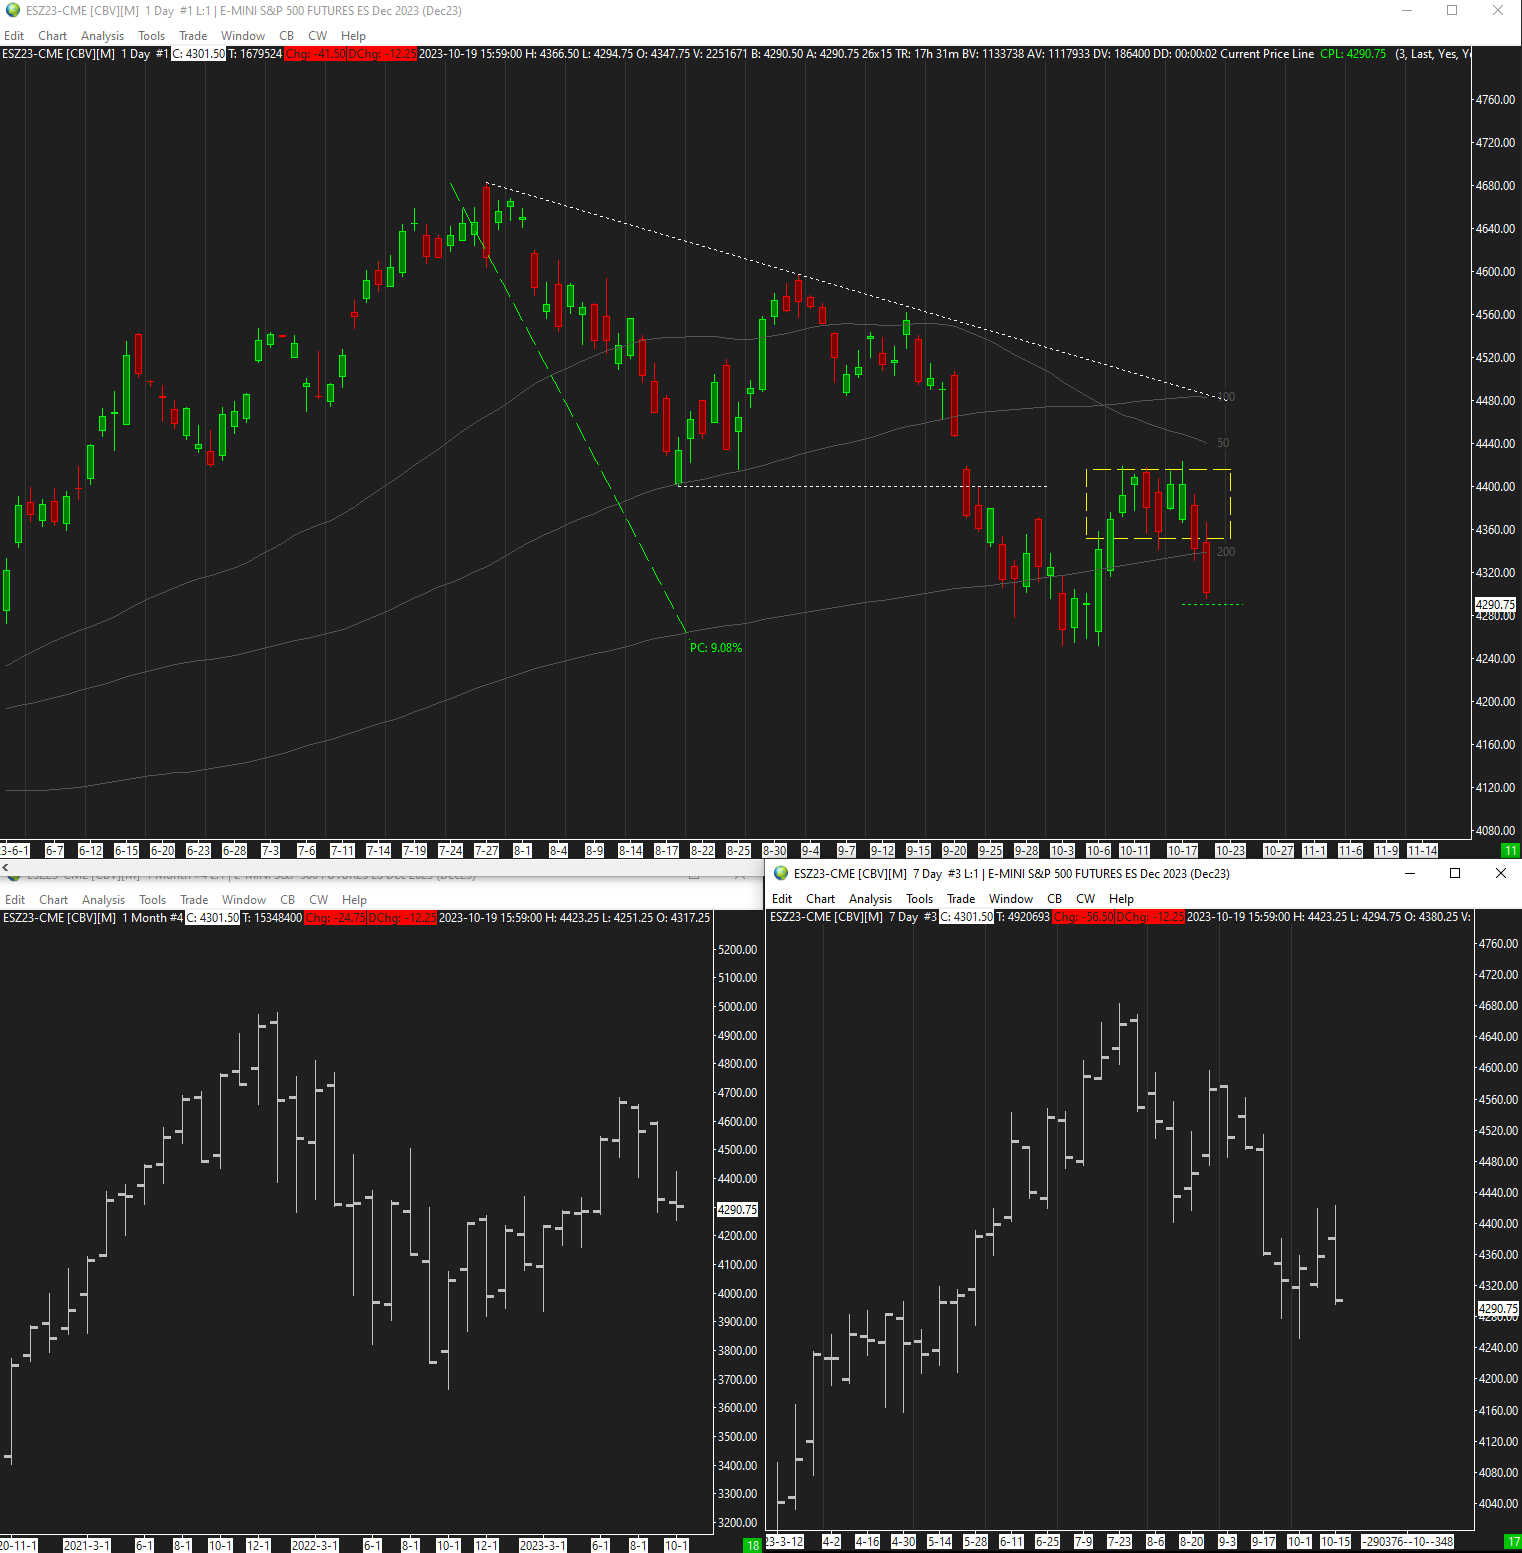Open the Trade menu in the 1 Day chart window
Viewport: 1522px width, 1553px height.
pos(193,36)
